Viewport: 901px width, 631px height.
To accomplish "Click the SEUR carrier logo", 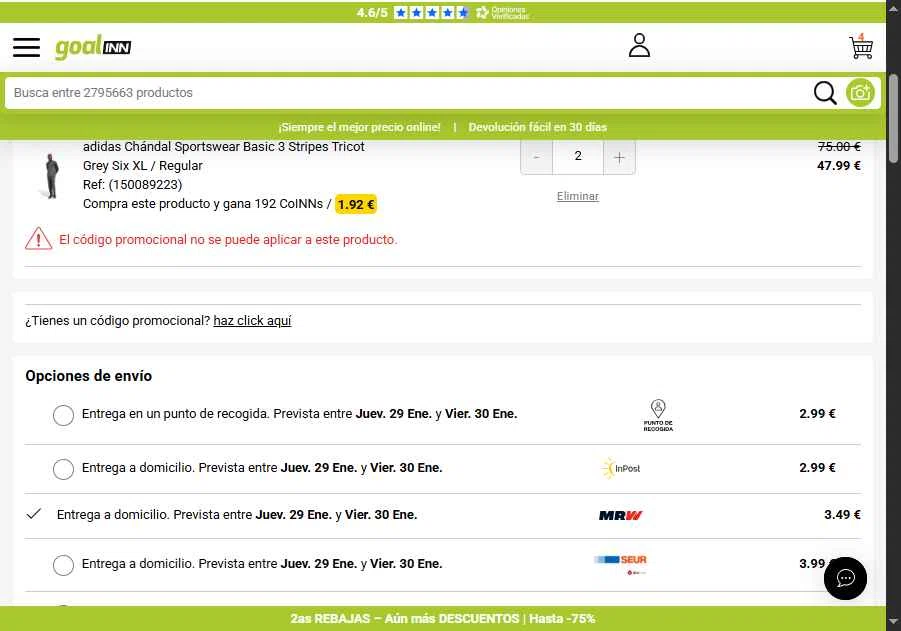I will pos(621,563).
